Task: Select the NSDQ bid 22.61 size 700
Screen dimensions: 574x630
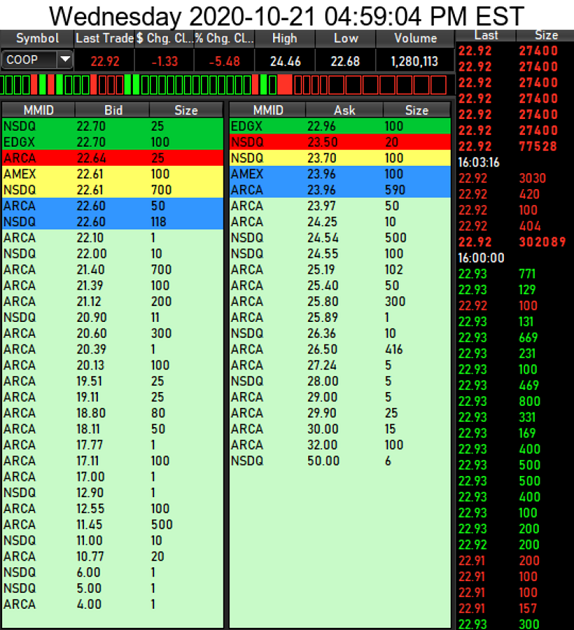Action: [112, 190]
